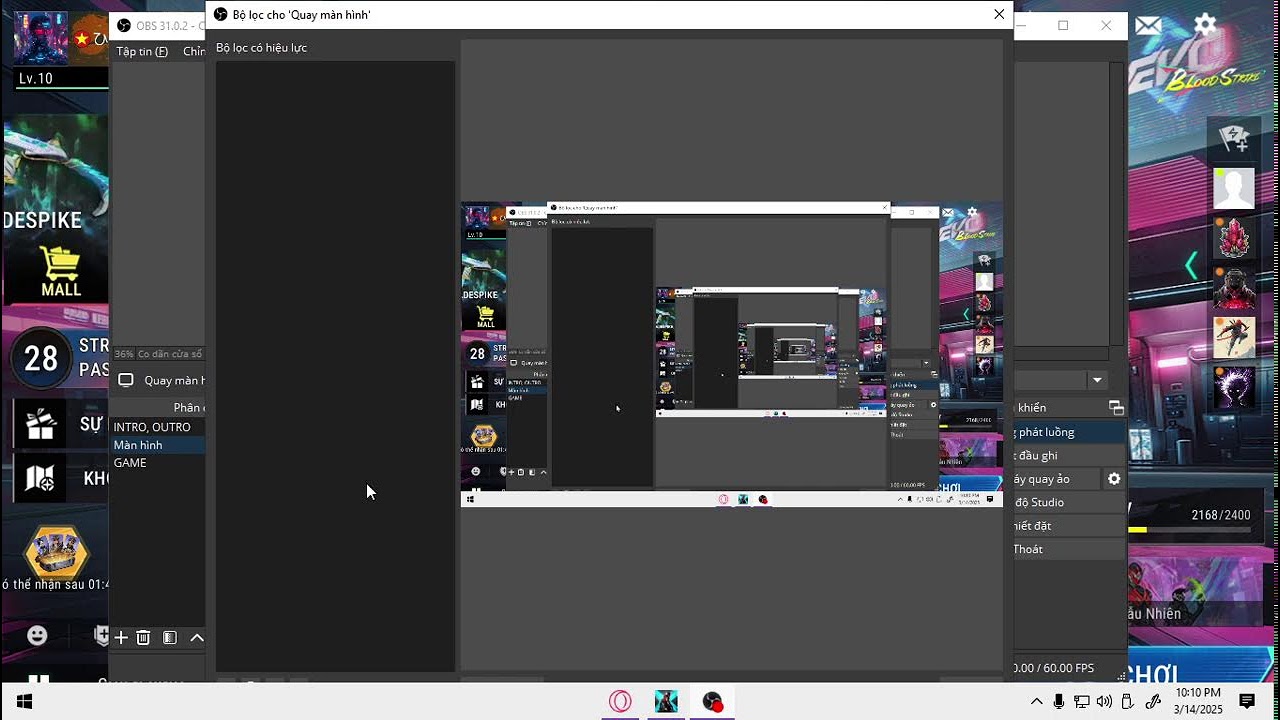Click the 'Co dãn cửa sổ' scaling label
The height and width of the screenshot is (720, 1280).
pos(170,354)
